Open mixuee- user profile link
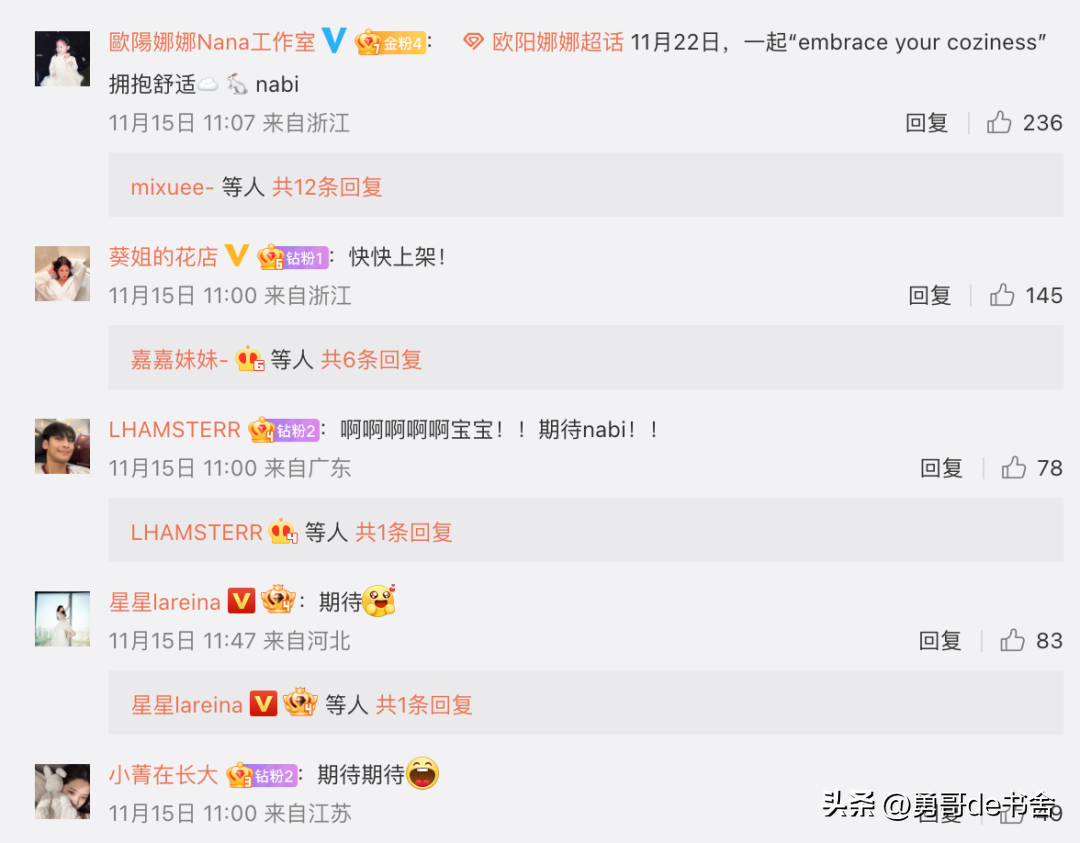The height and width of the screenshot is (843, 1080). point(172,187)
